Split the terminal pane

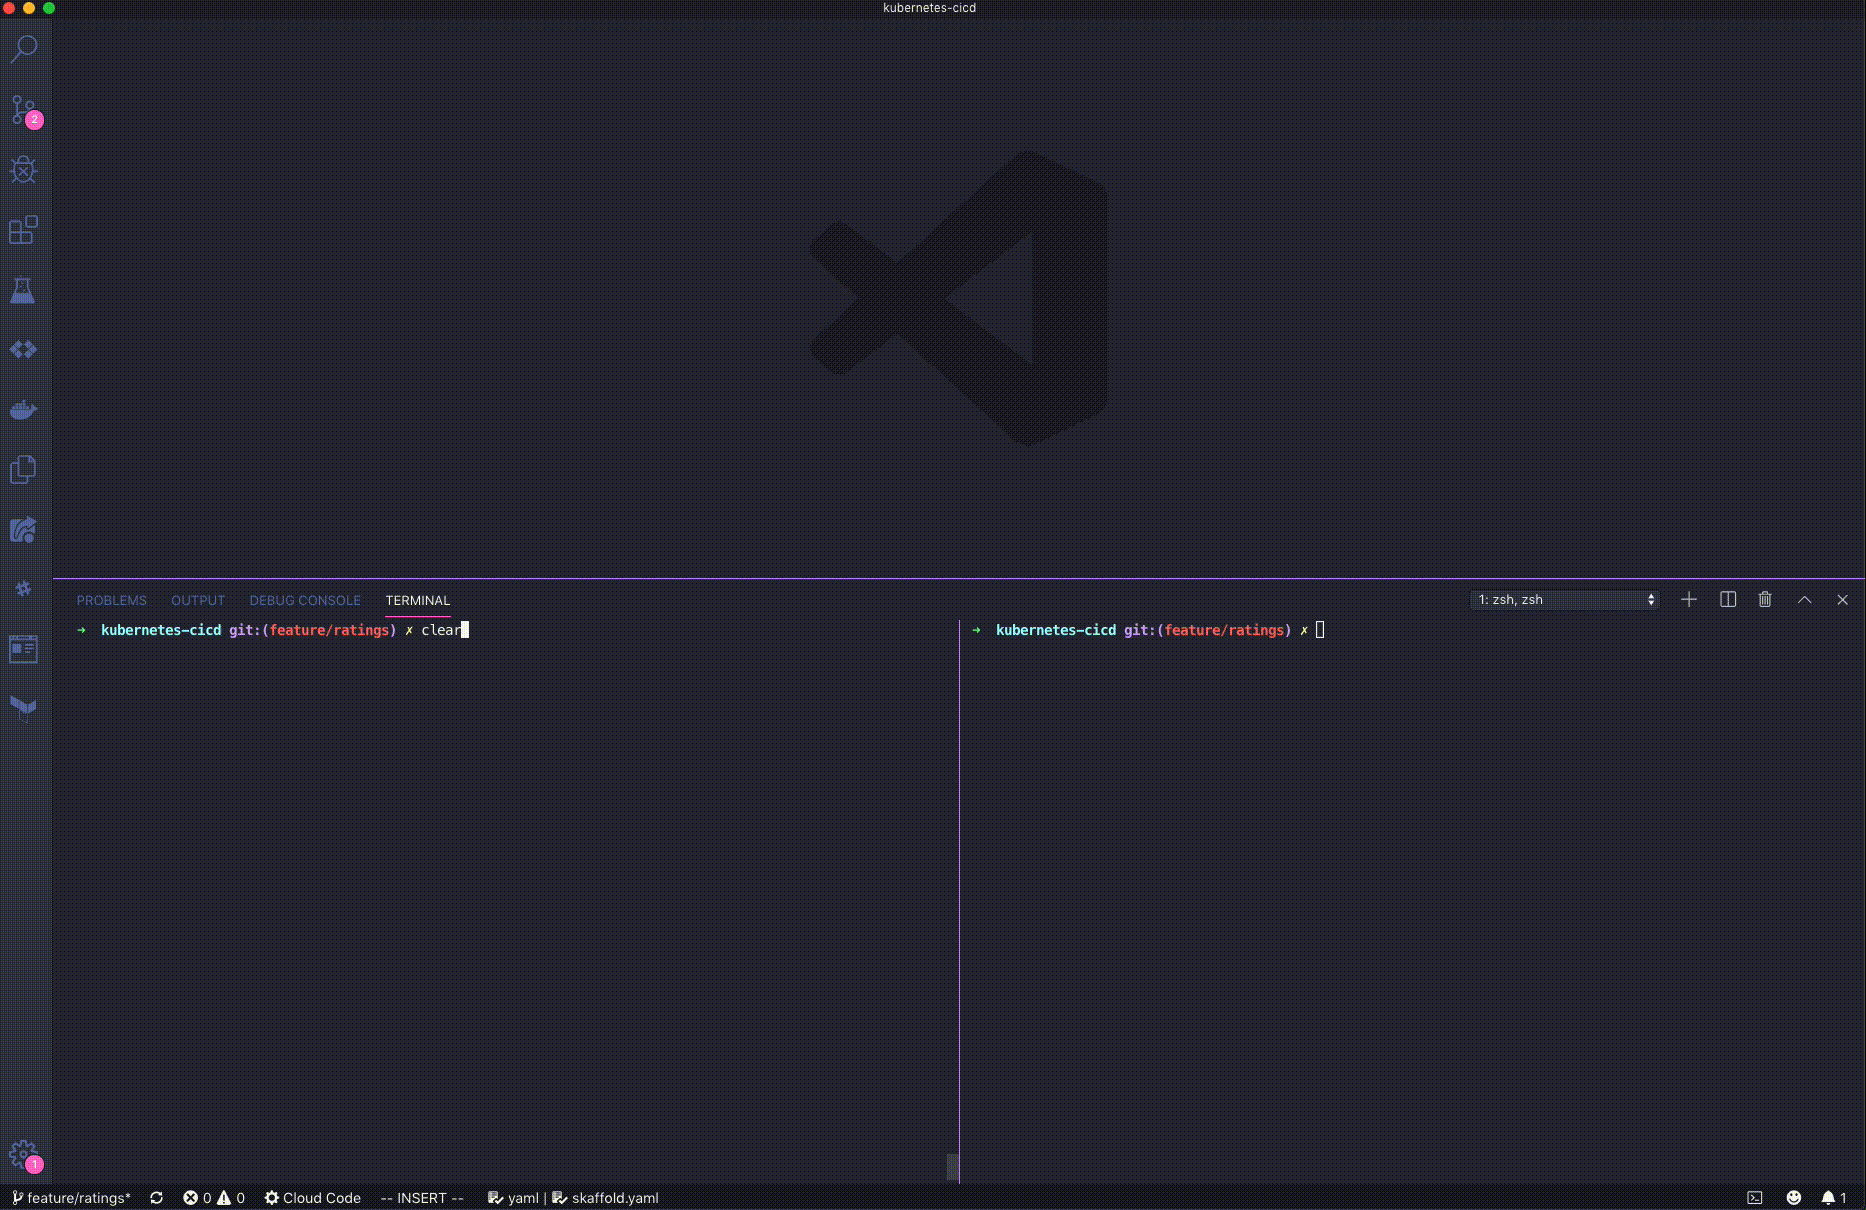coord(1728,600)
